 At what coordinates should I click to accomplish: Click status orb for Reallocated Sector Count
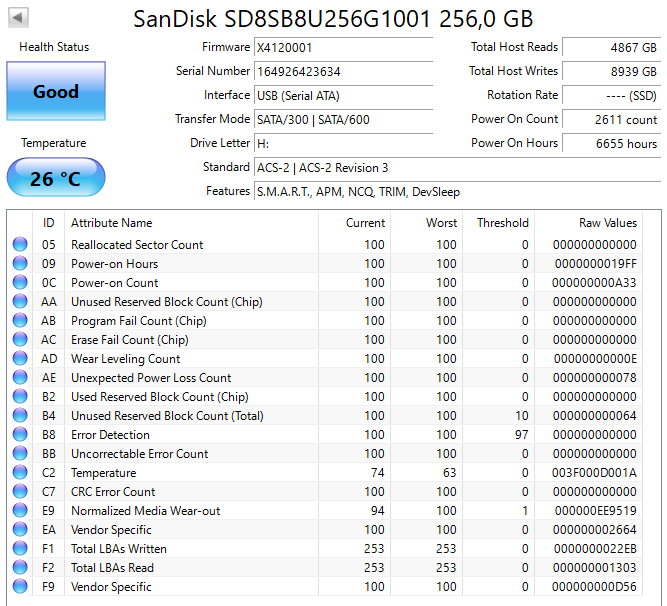click(20, 245)
